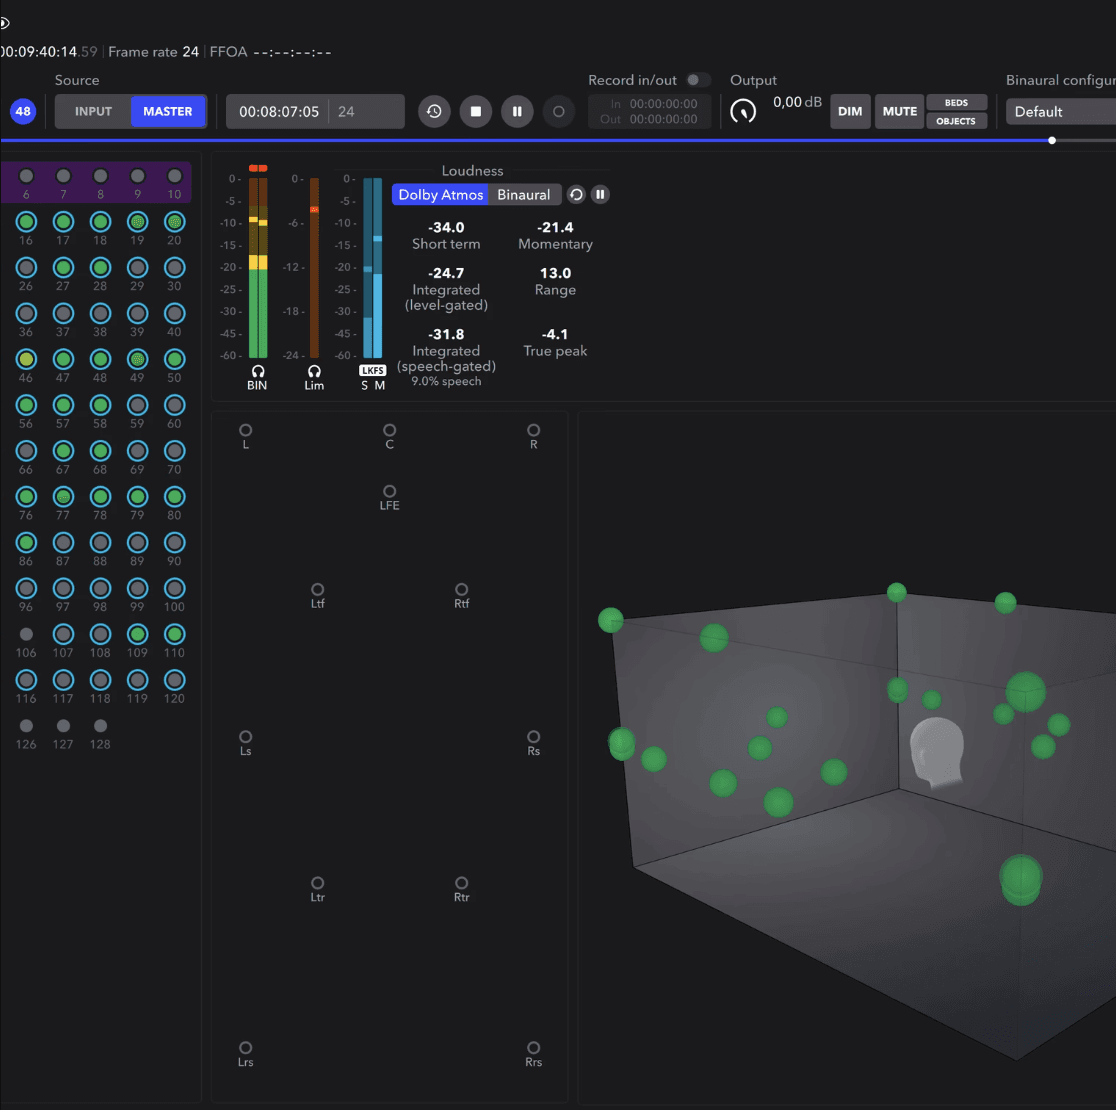The width and height of the screenshot is (1116, 1110).
Task: Select the Dolby Atmos loudness tab
Action: click(x=441, y=195)
